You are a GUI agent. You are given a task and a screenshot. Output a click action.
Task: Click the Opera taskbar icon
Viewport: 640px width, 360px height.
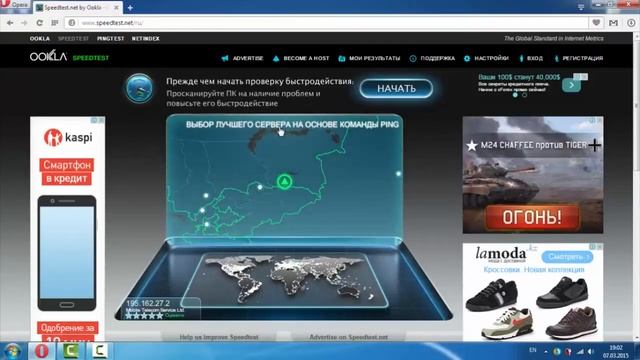pos(41,351)
